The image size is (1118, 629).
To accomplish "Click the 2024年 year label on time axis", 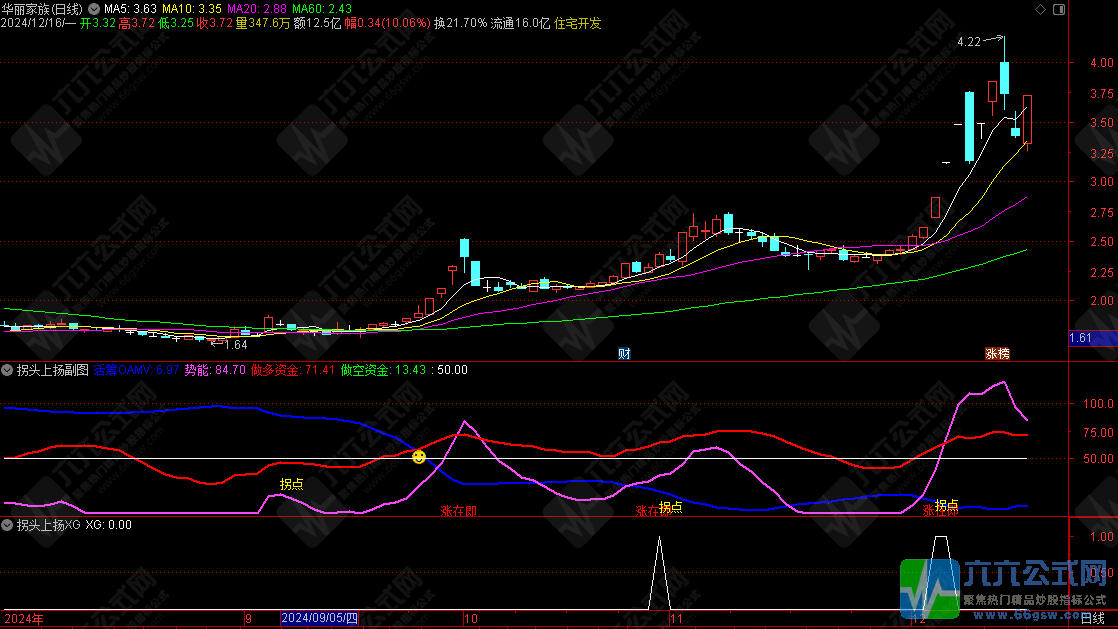I will [24, 619].
